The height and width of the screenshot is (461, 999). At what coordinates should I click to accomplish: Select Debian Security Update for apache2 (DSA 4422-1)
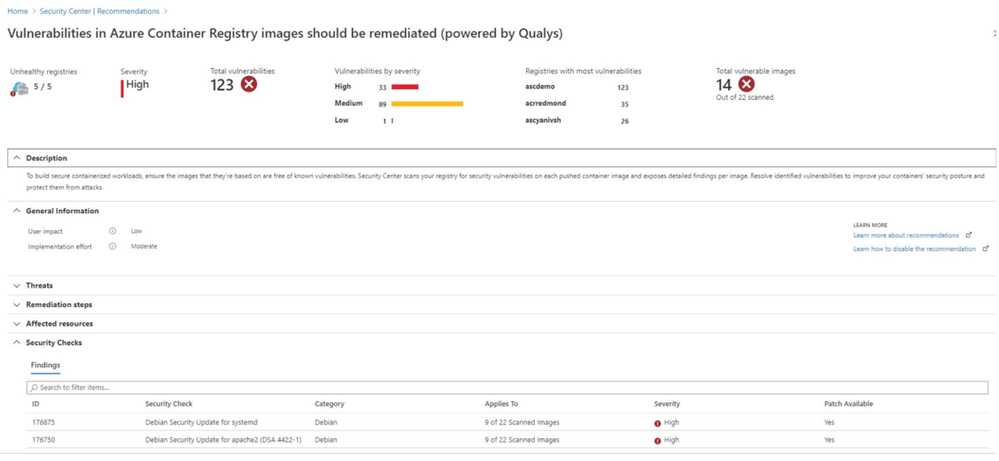click(224, 440)
